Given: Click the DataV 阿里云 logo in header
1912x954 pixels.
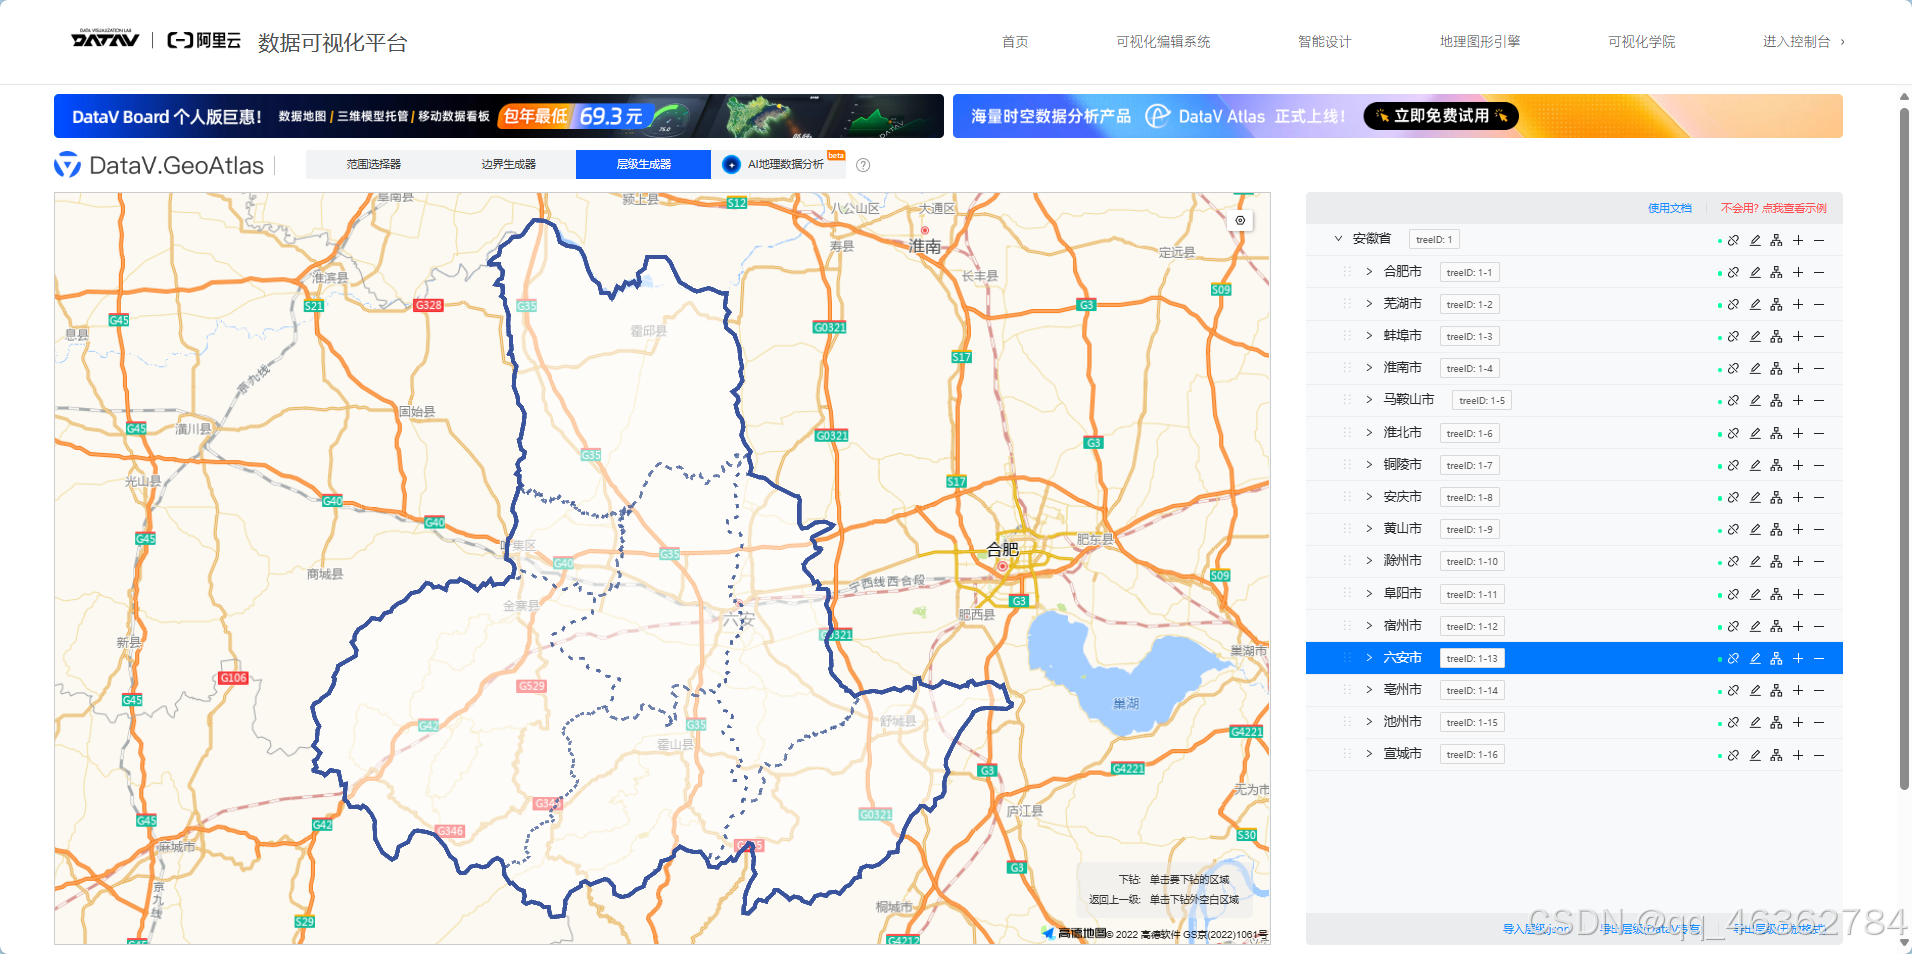Looking at the screenshot, I should (x=156, y=40).
